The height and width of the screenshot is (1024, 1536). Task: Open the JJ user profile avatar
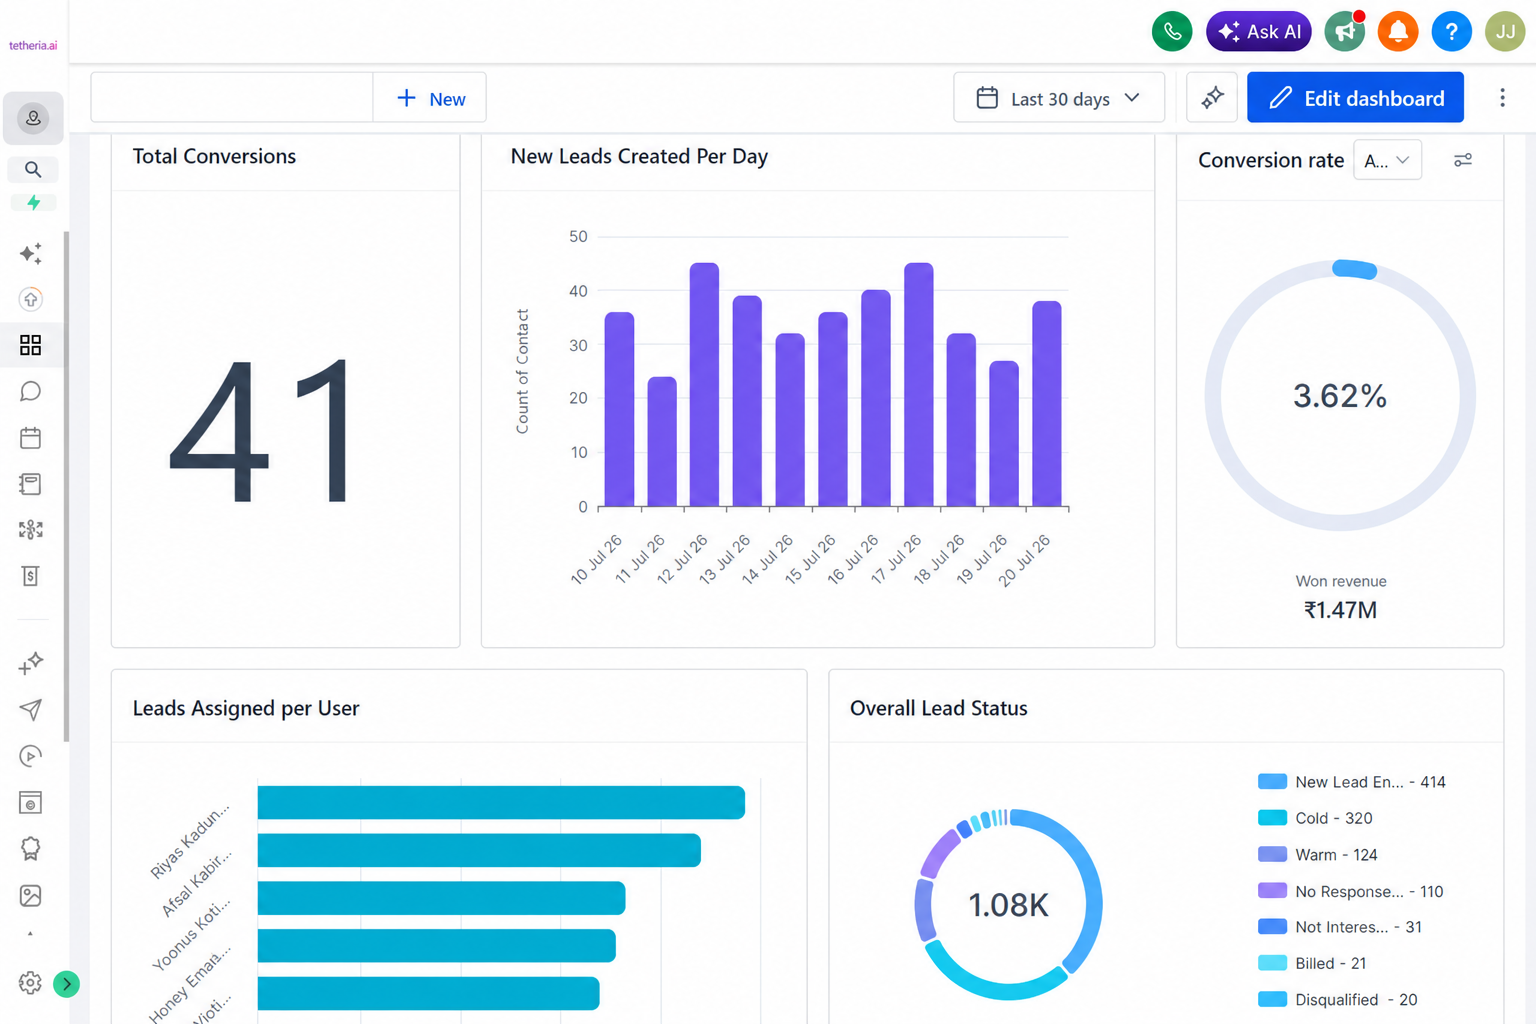point(1505,31)
